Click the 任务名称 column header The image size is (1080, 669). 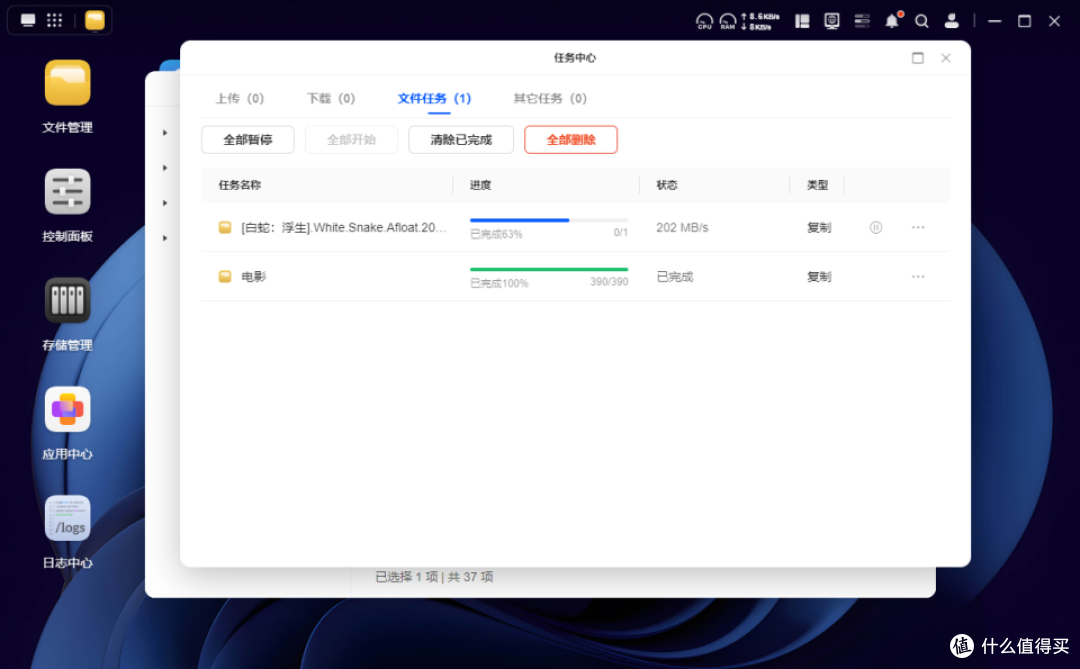240,185
